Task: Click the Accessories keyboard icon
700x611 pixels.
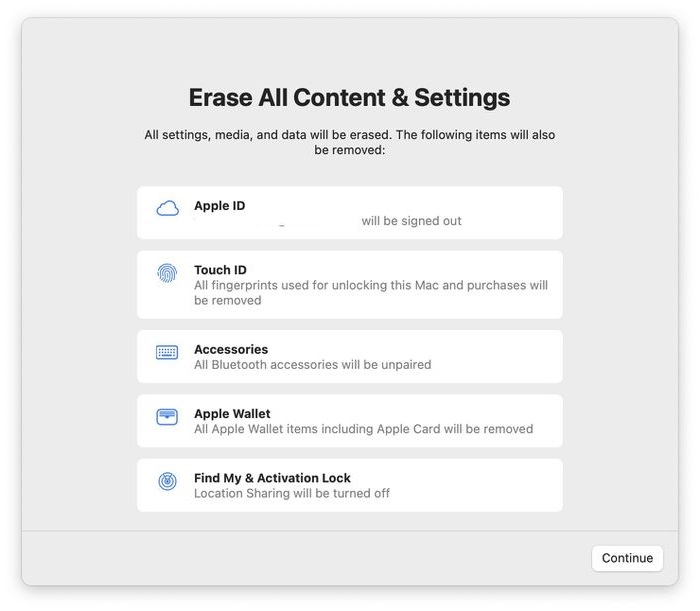Action: (167, 353)
